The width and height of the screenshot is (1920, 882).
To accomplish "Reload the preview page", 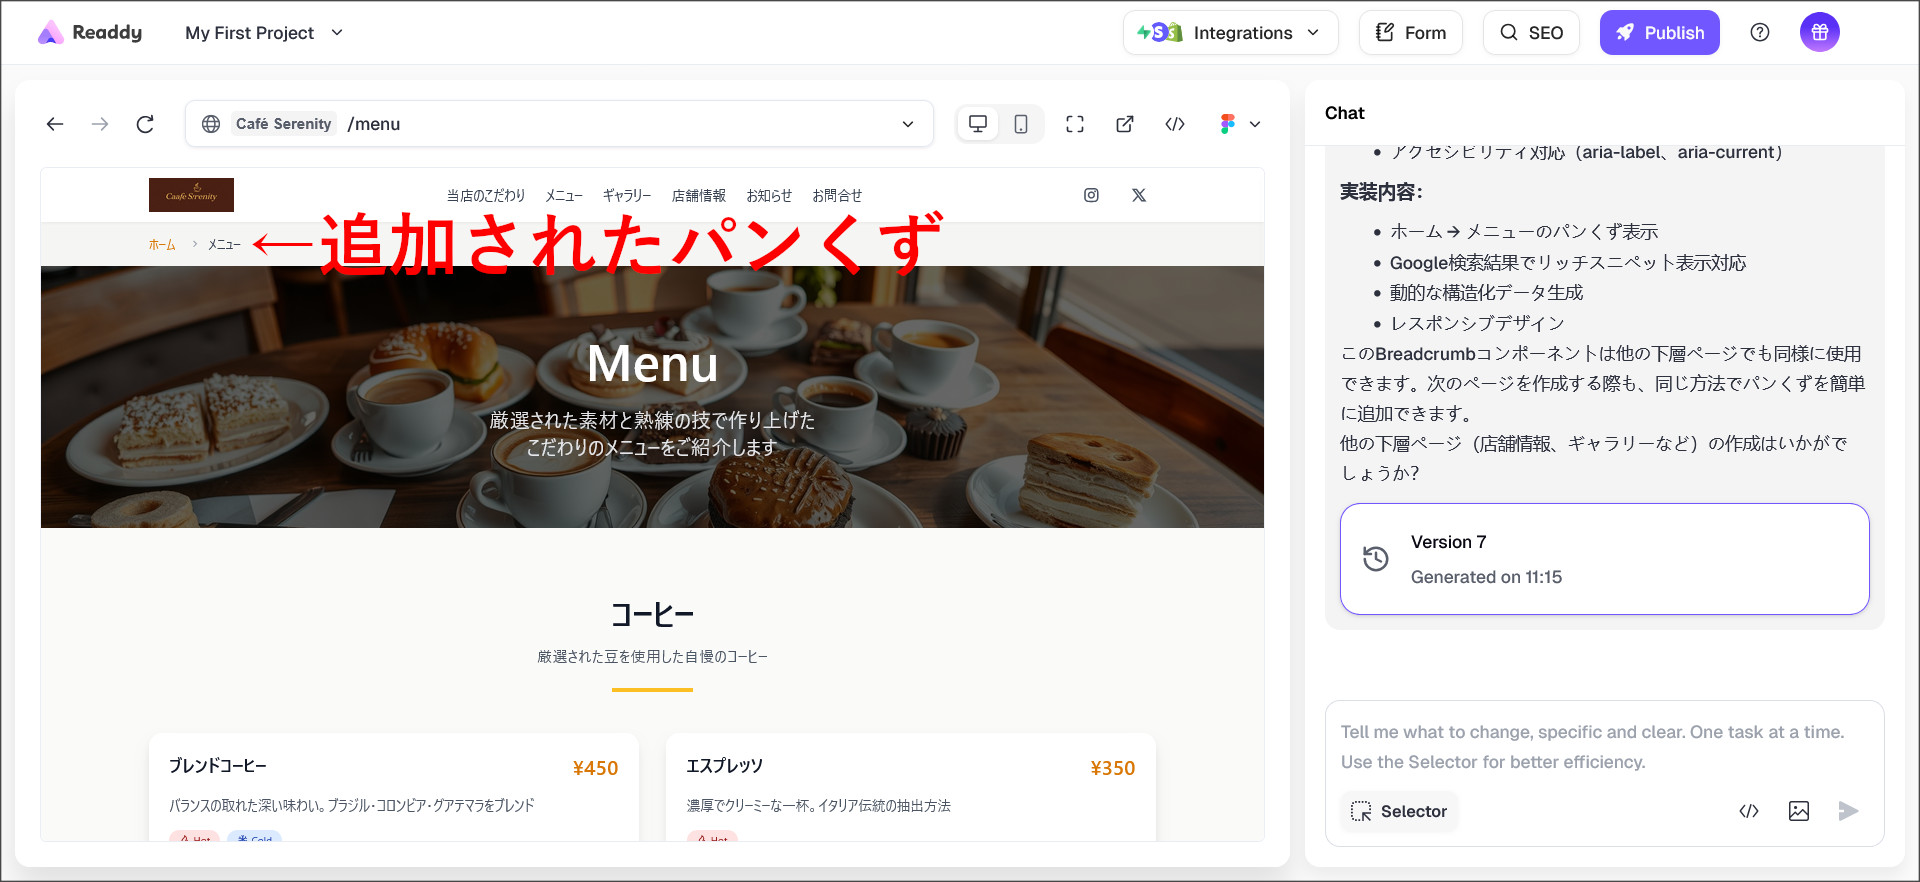I will tap(145, 124).
